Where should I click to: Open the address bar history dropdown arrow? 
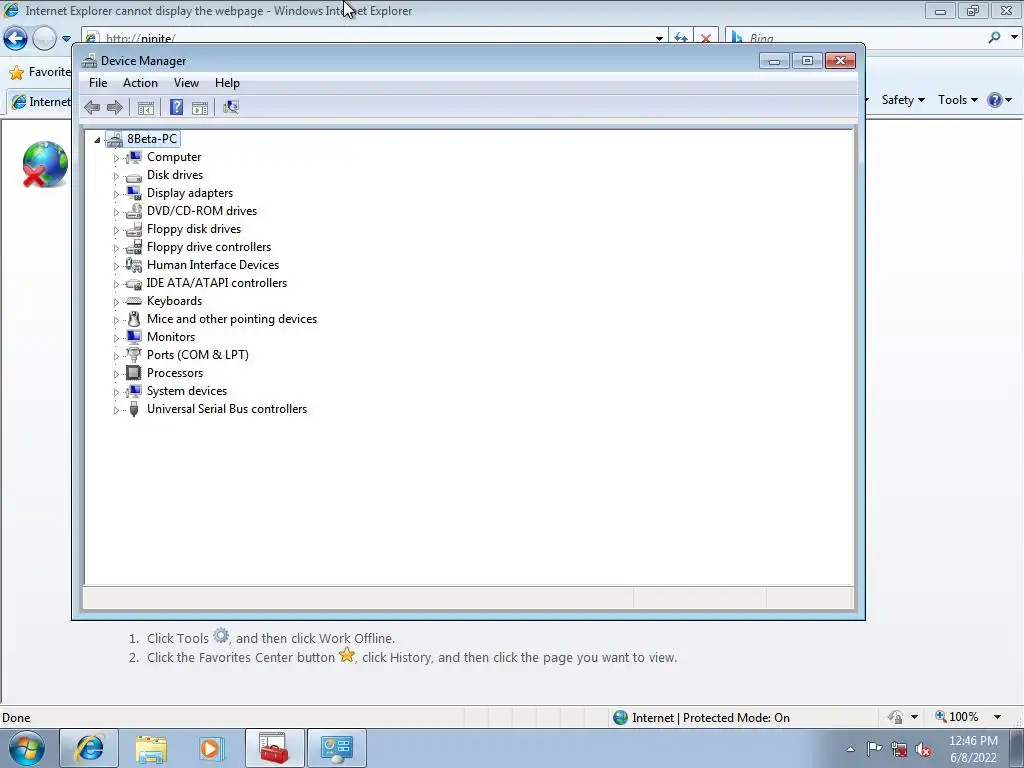659,39
